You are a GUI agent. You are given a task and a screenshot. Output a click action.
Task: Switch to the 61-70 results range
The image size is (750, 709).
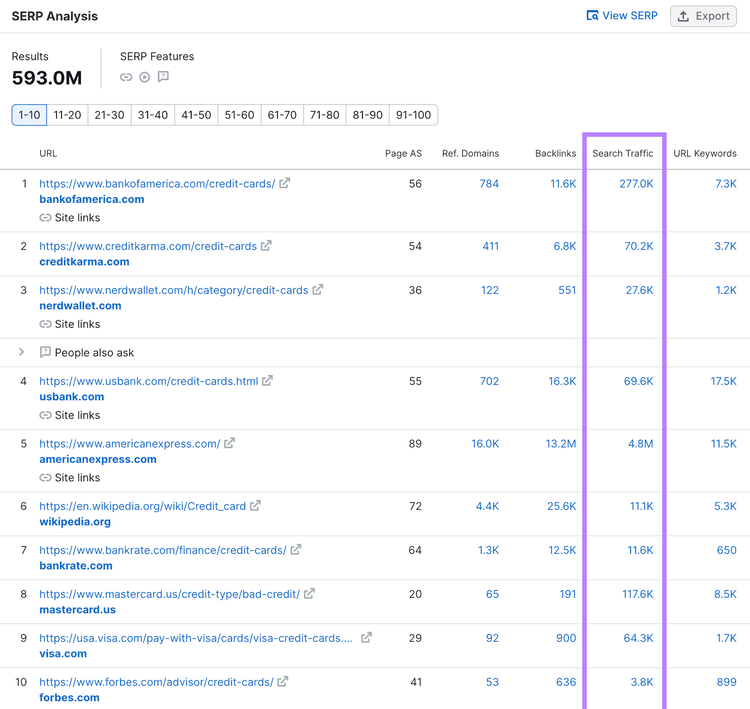(282, 115)
